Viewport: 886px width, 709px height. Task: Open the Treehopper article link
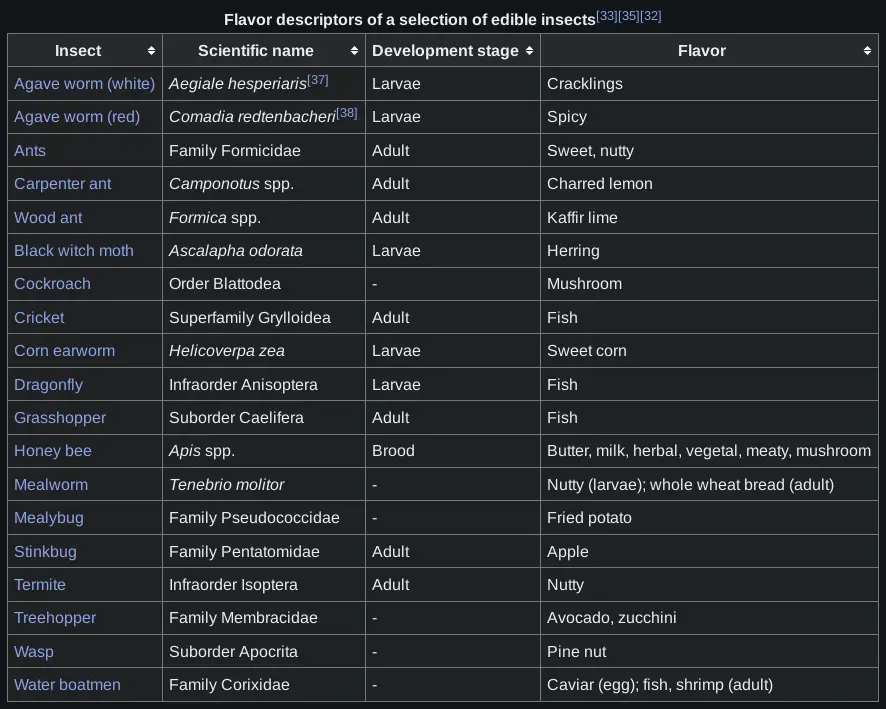click(55, 618)
